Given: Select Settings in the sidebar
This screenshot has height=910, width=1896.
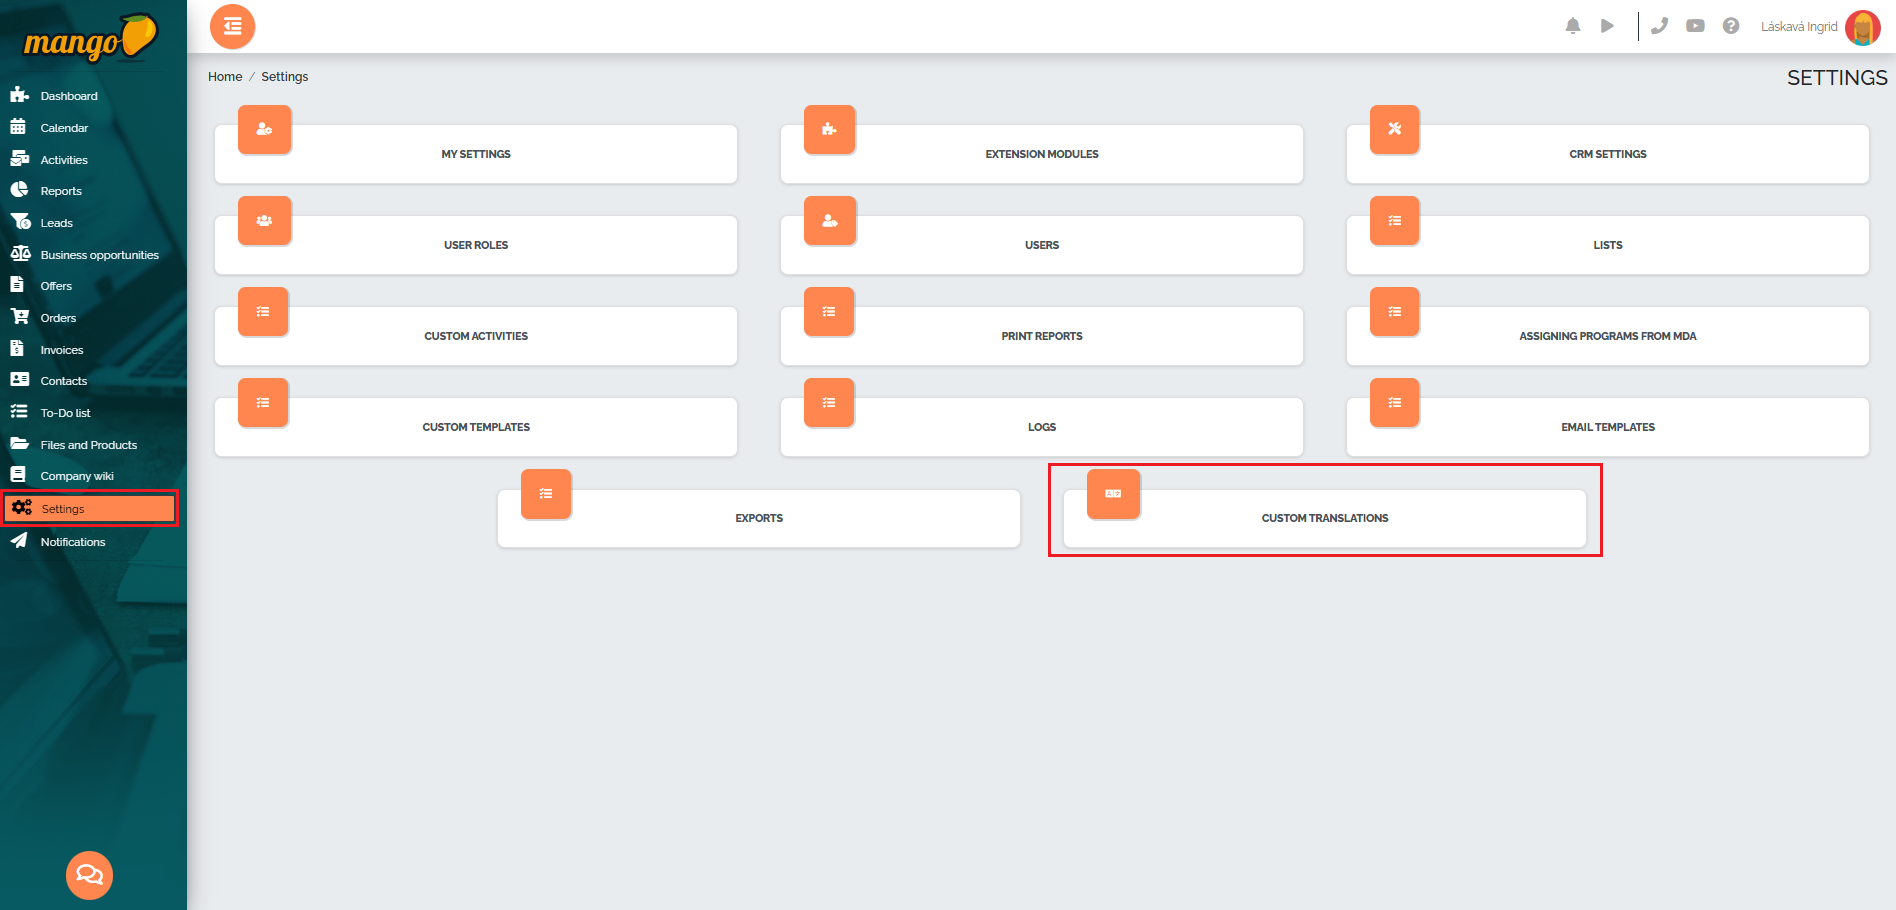Looking at the screenshot, I should pos(90,509).
